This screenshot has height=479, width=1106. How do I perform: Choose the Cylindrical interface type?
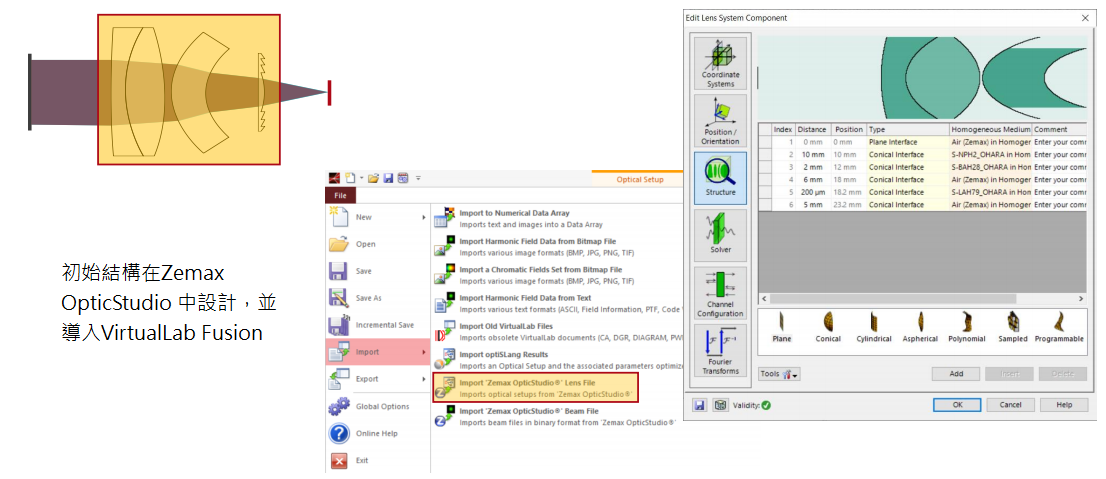coord(874,328)
